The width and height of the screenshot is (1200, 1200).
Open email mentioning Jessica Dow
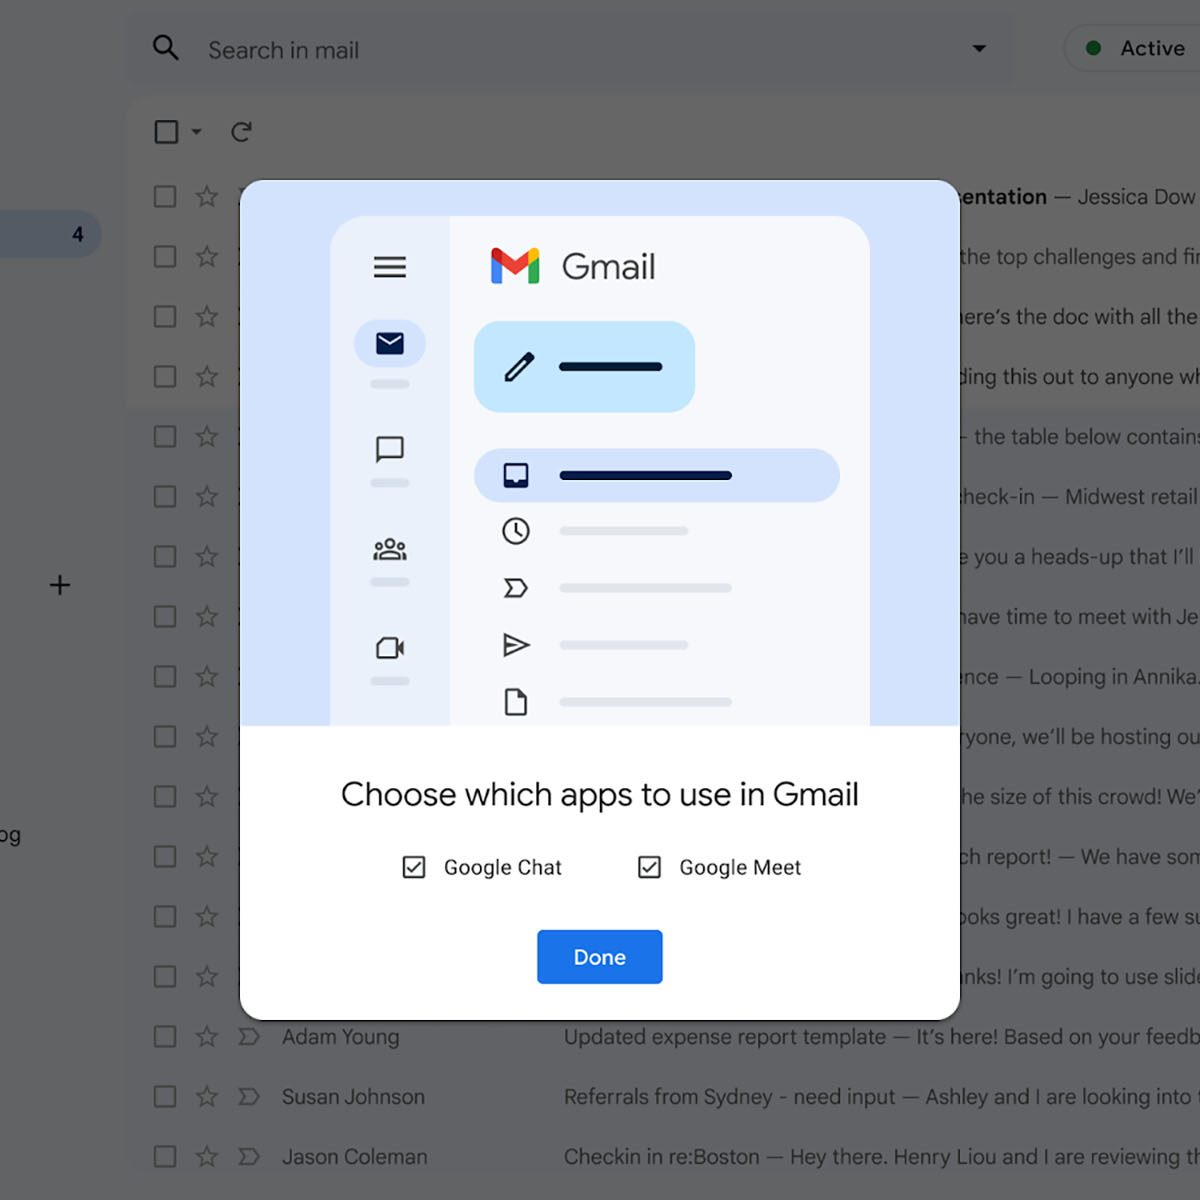[x=1080, y=197]
